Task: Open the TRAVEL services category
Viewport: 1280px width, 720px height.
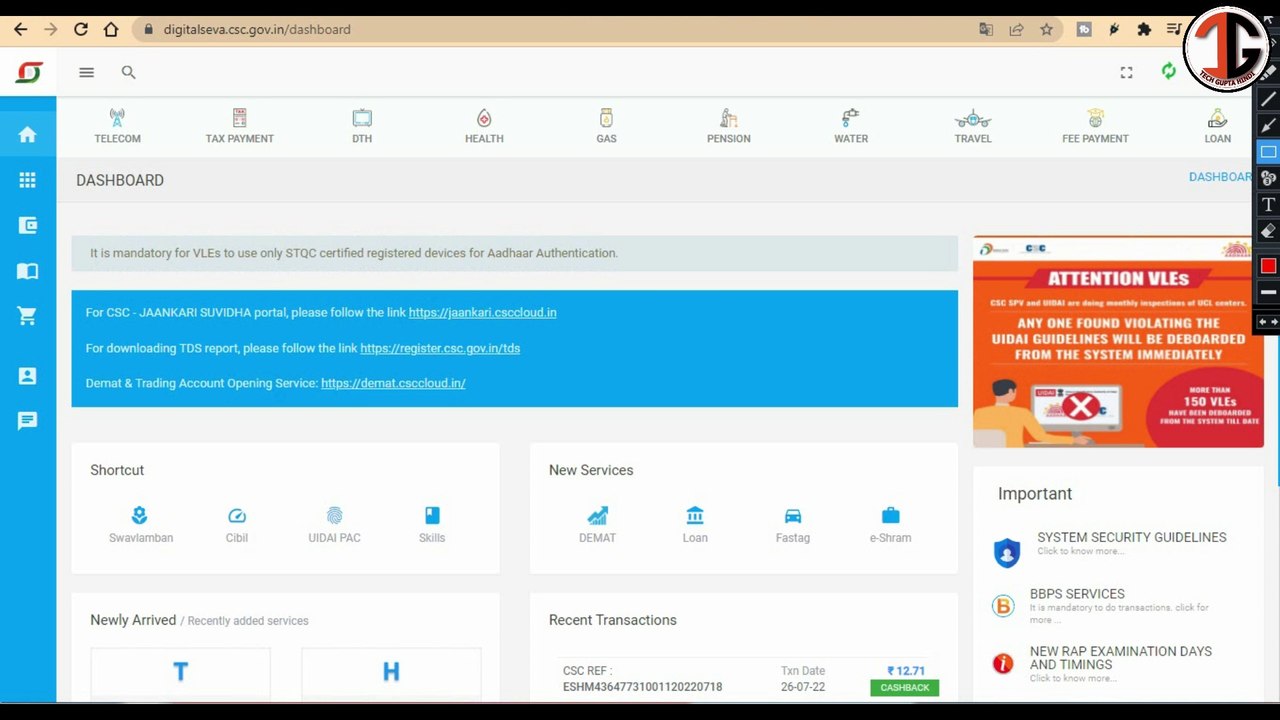Action: tap(973, 126)
